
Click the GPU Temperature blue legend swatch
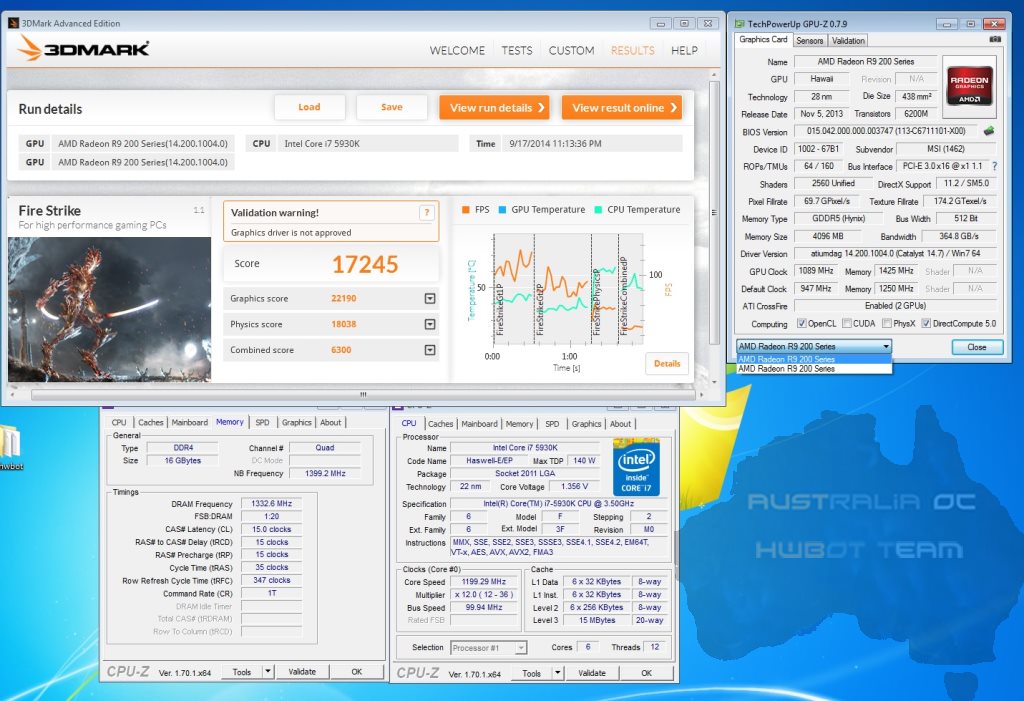(502, 210)
